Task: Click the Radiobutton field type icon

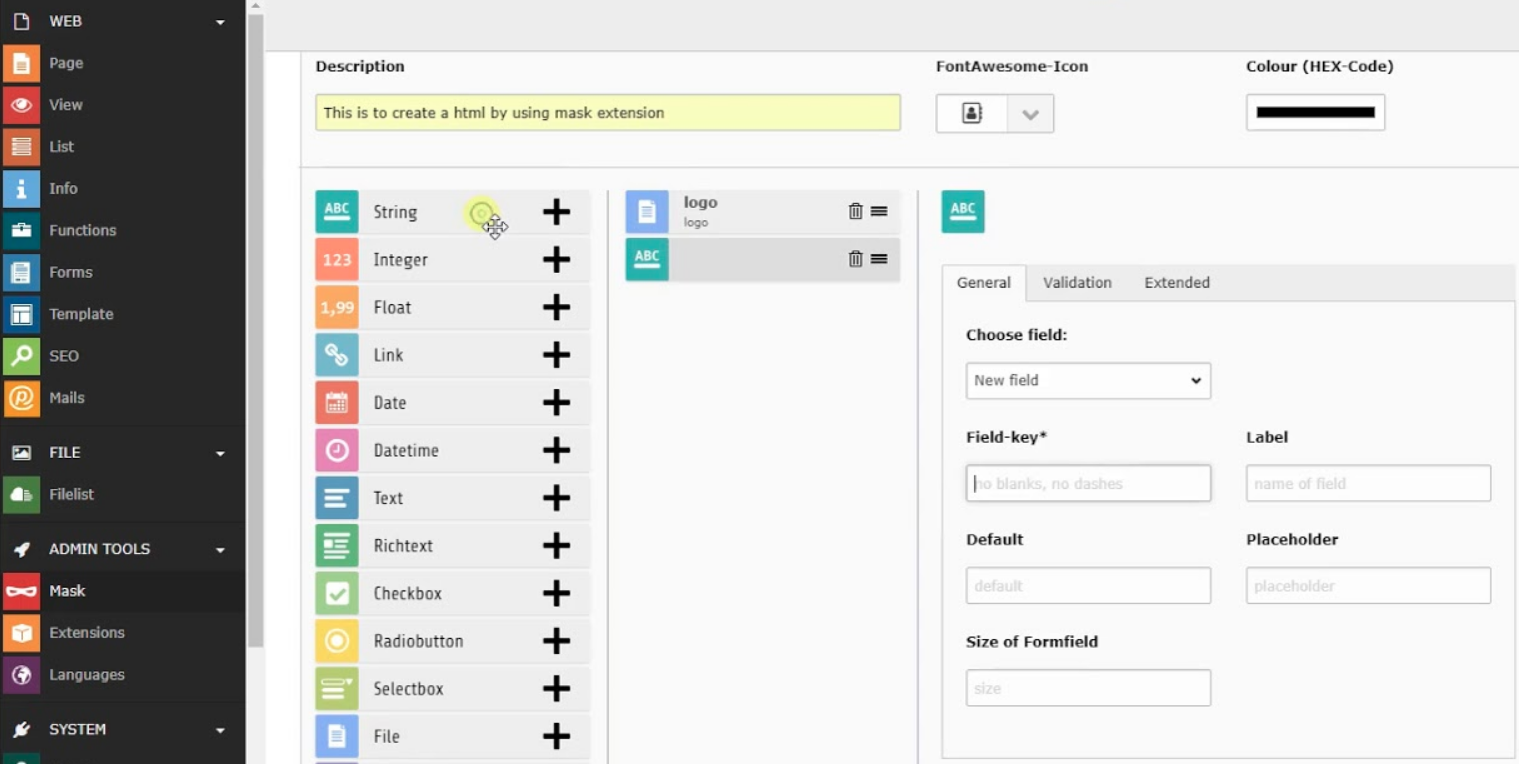Action: [x=337, y=641]
